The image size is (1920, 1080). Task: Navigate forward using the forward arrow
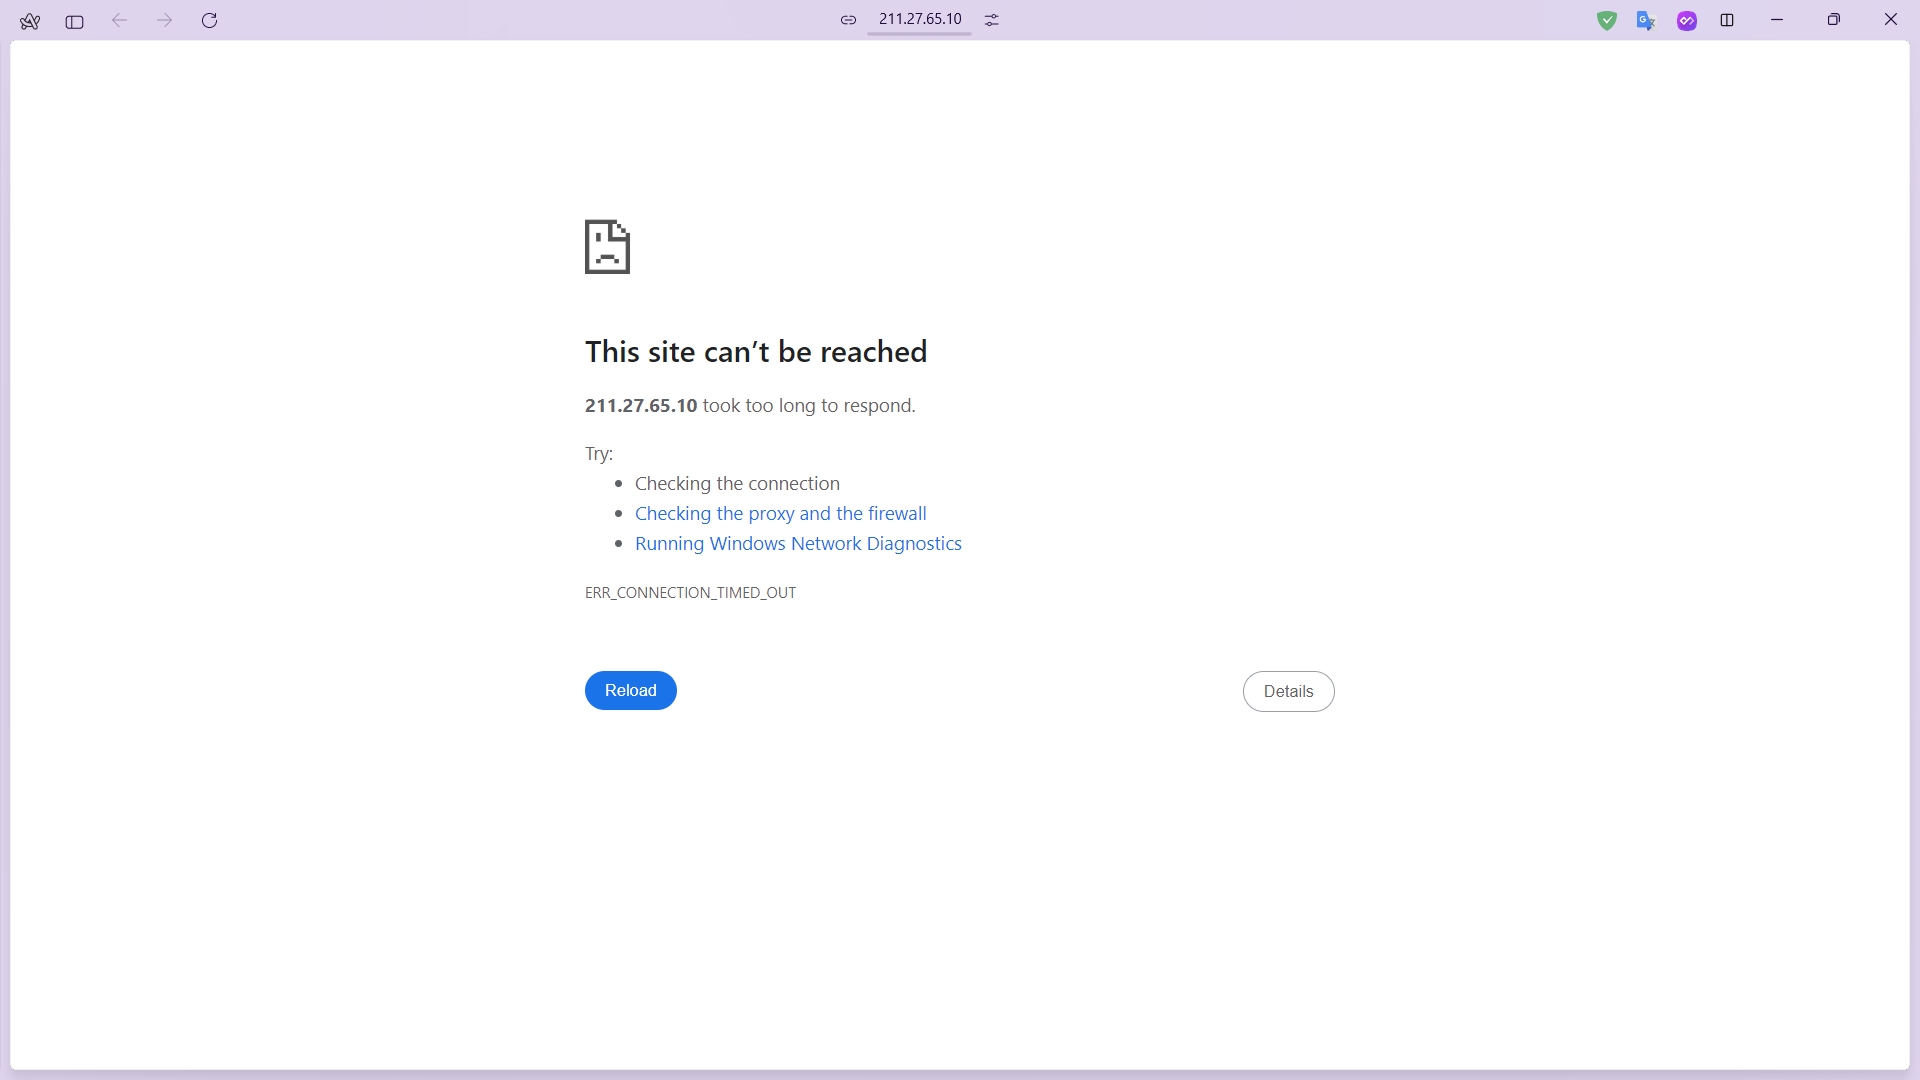[x=165, y=20]
